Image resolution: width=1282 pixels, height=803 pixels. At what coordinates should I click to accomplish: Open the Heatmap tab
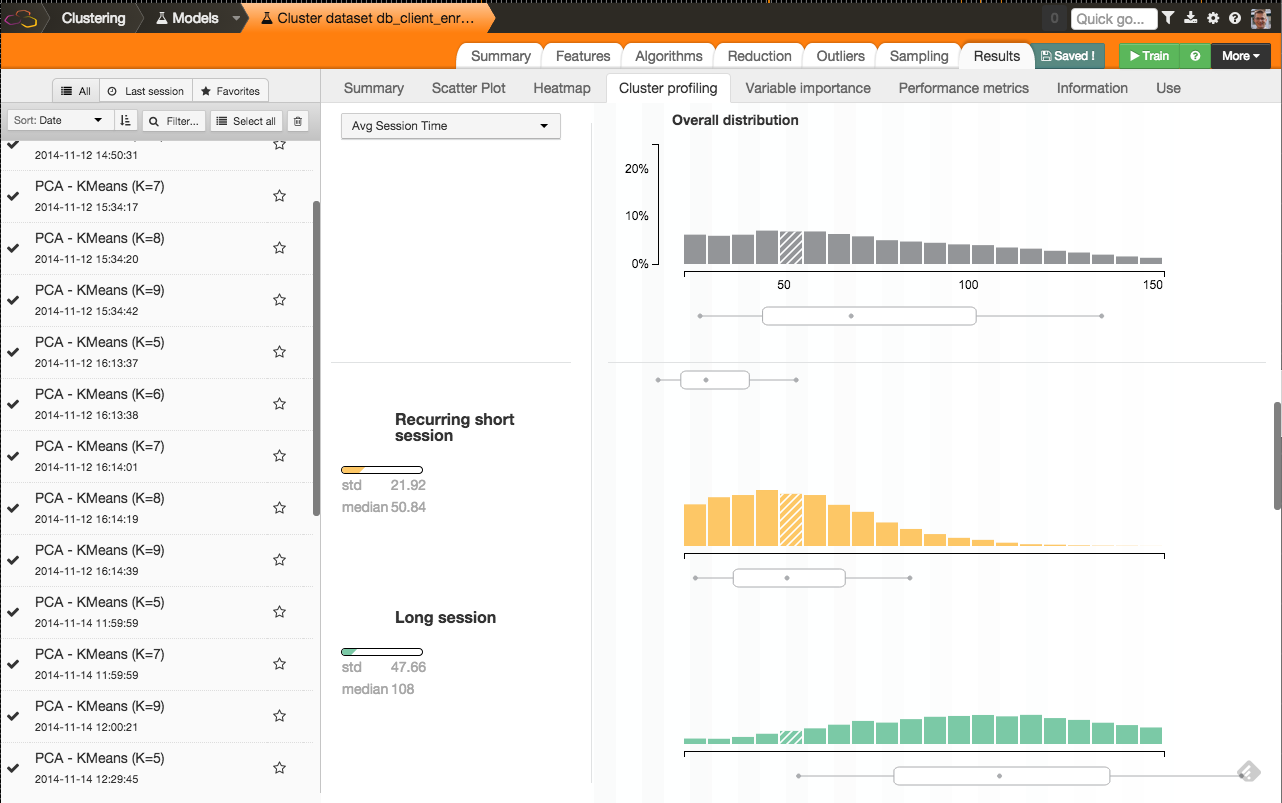[562, 88]
